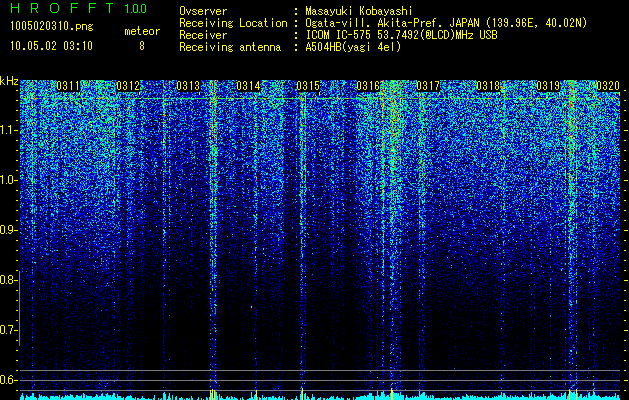Click the 0.6 kHz axis label

tap(8, 380)
